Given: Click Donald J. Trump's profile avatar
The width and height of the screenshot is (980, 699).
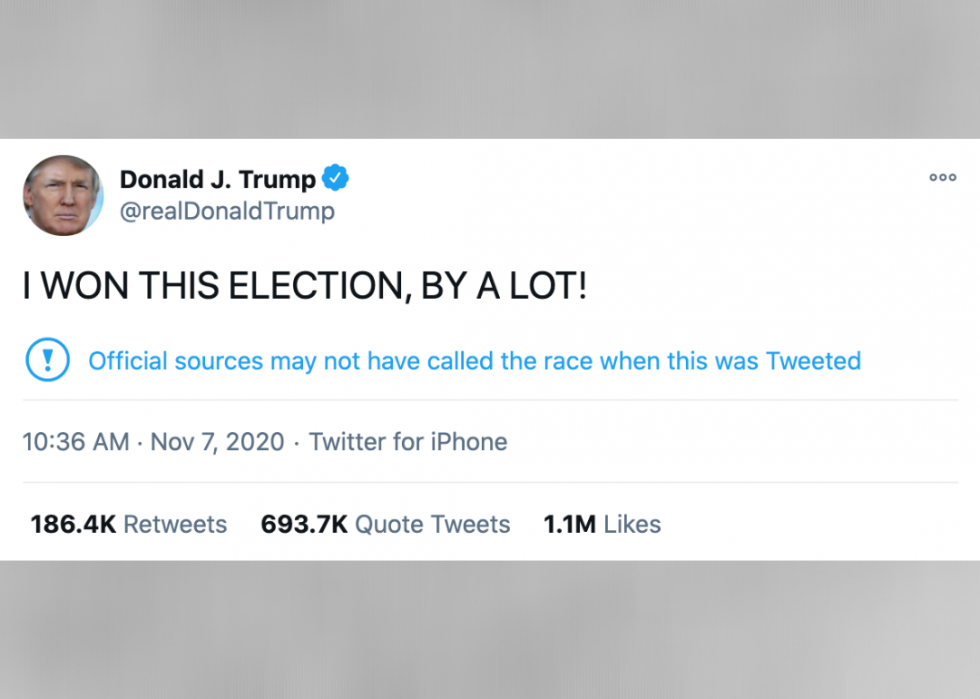Looking at the screenshot, I should click(63, 195).
